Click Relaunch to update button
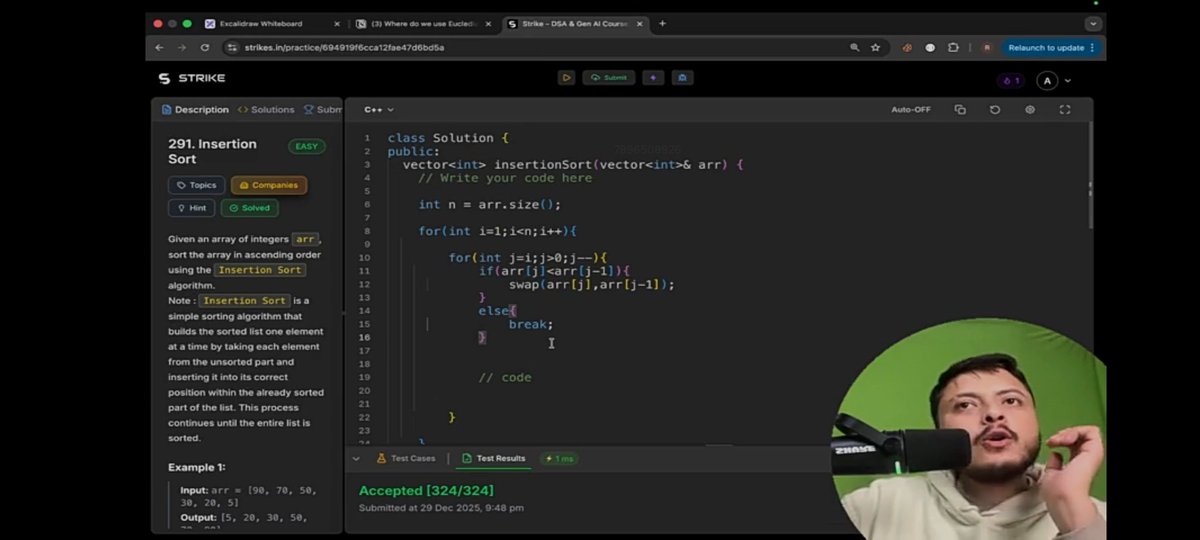 [1051, 47]
